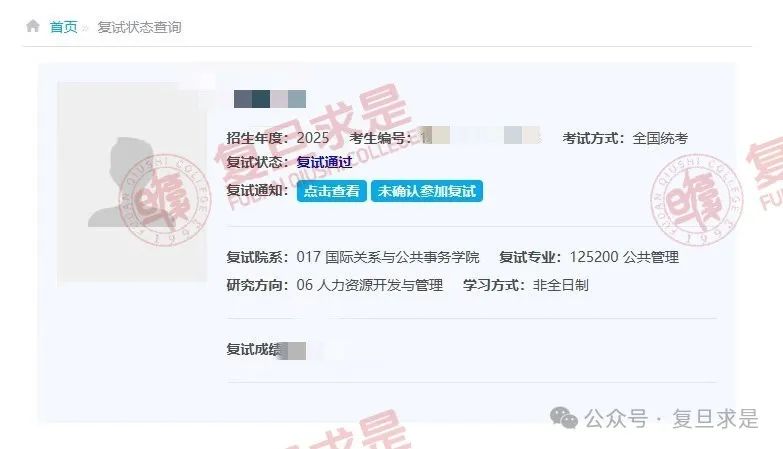783x449 pixels.
Task: Click the 全国统考 exam method text
Action: pos(660,138)
